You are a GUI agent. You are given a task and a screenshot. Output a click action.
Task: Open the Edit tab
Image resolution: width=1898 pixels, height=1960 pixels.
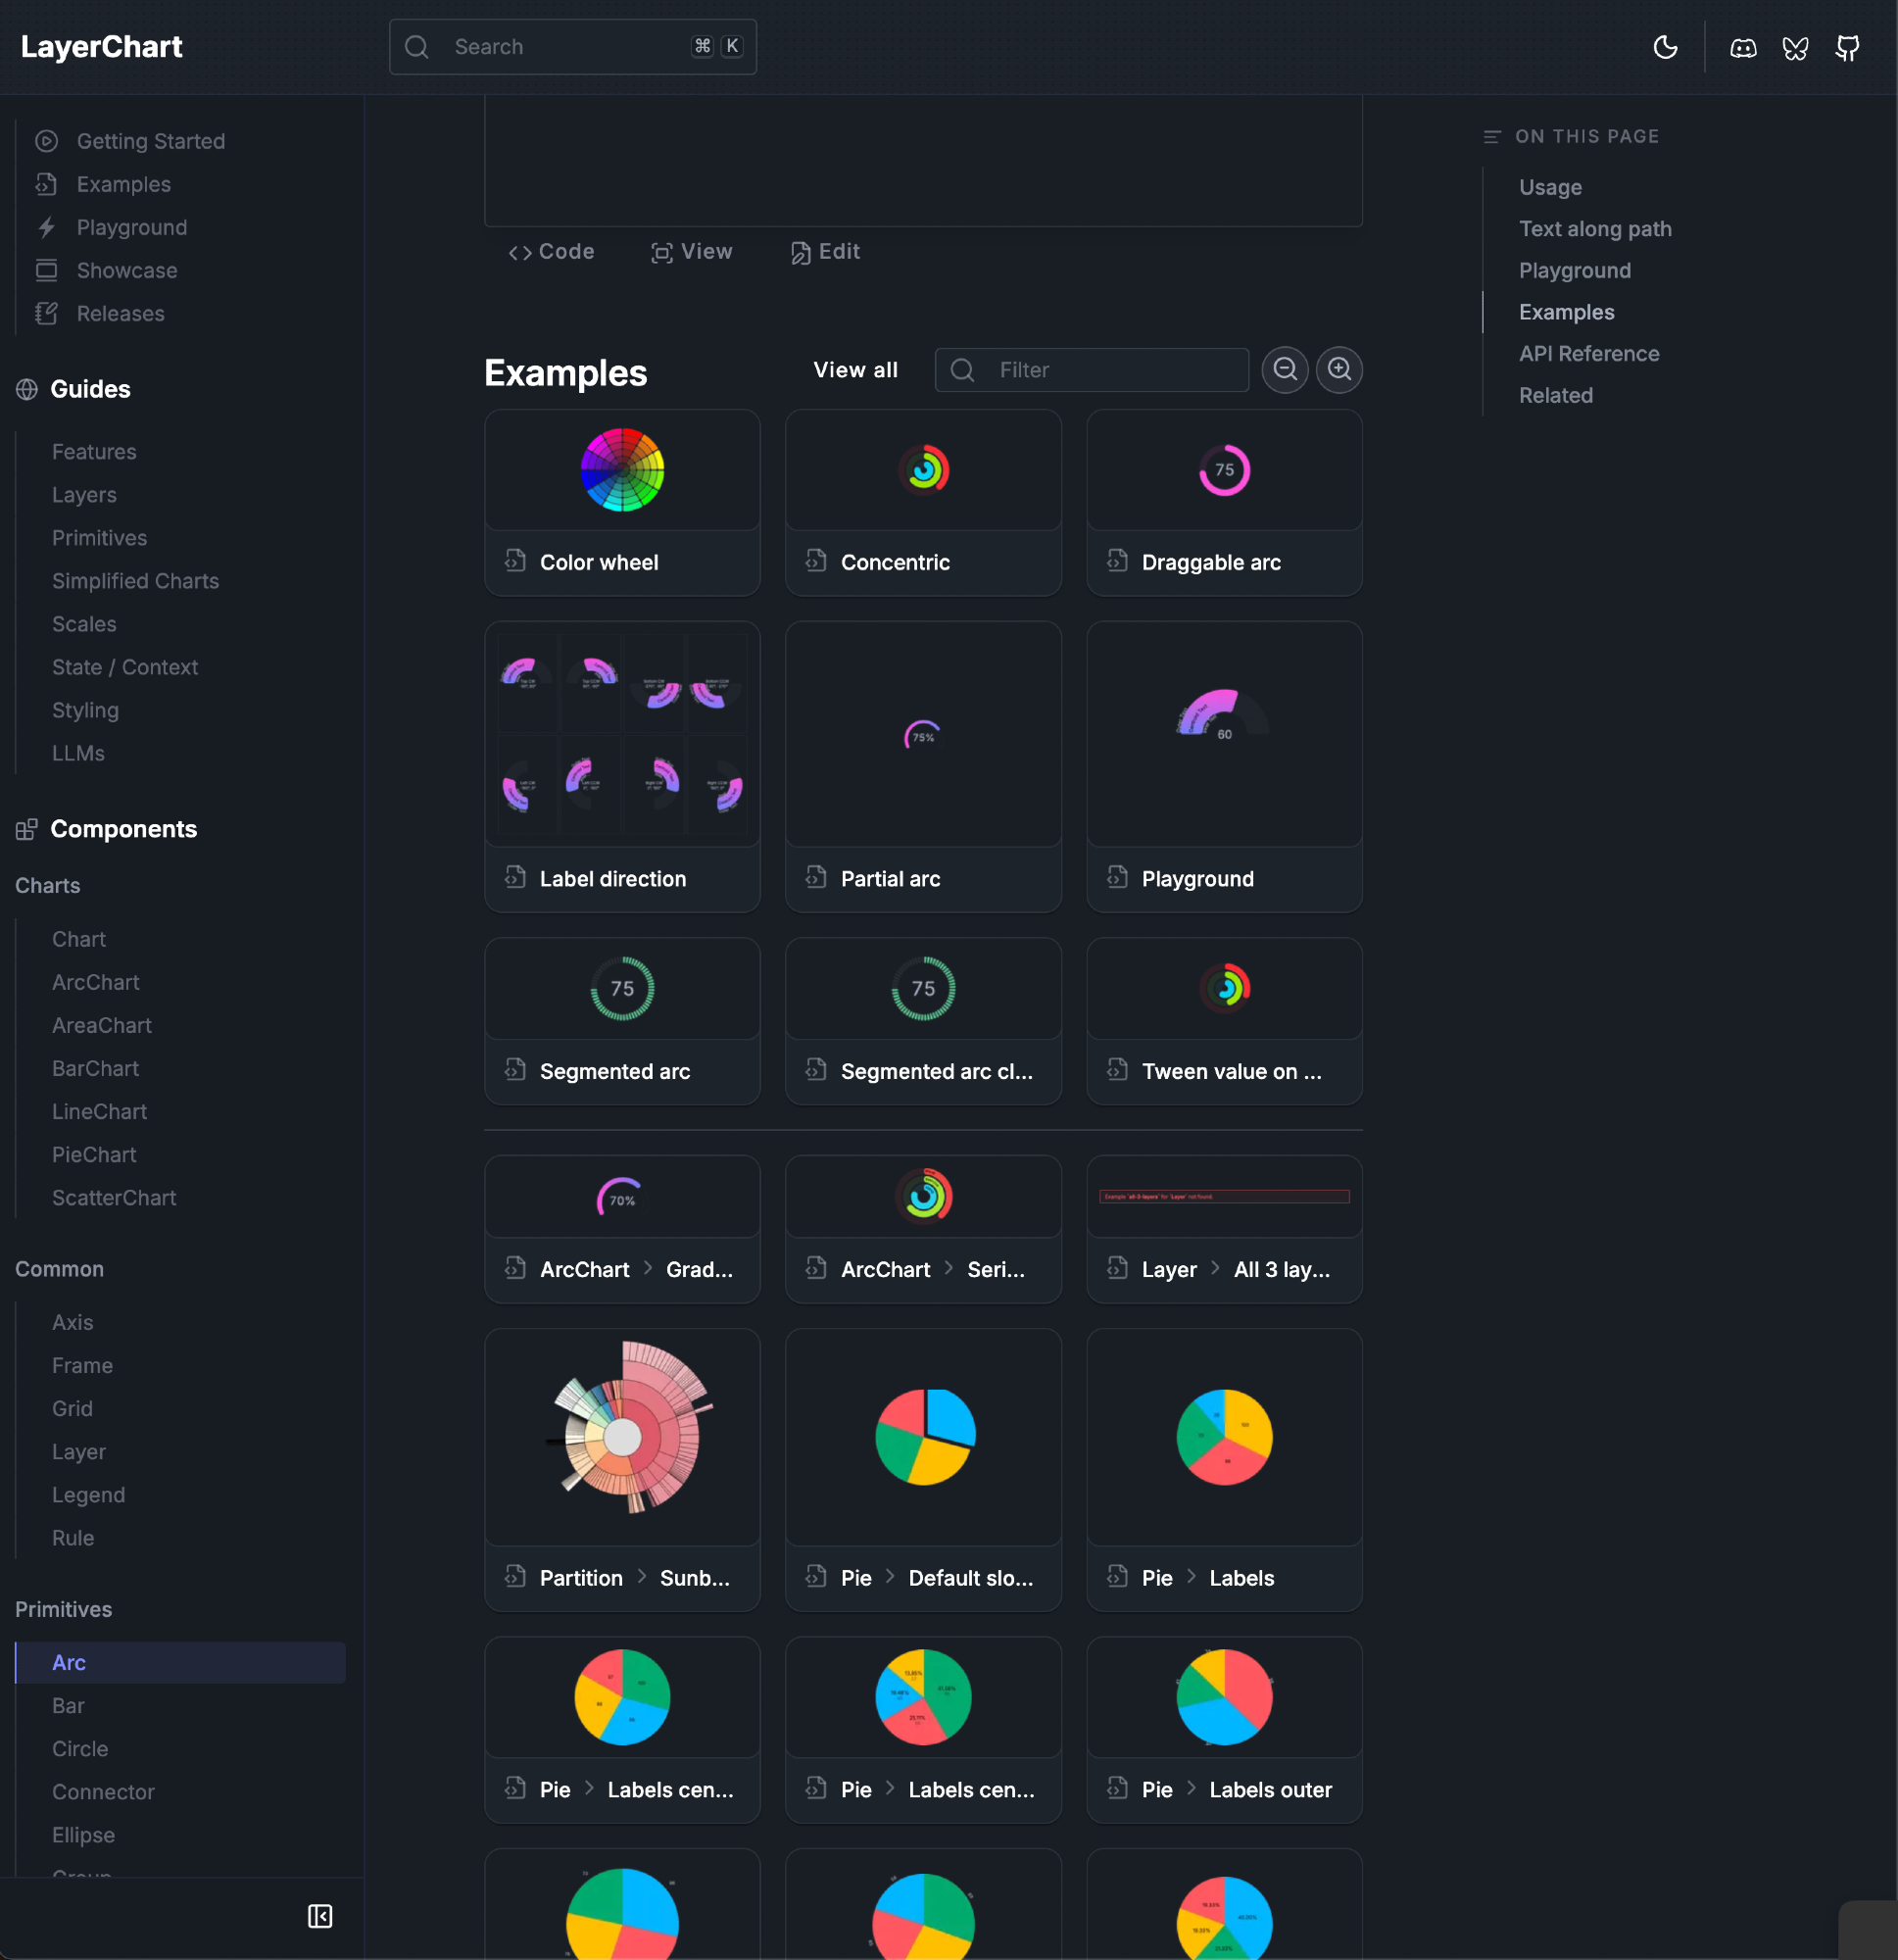(x=825, y=252)
